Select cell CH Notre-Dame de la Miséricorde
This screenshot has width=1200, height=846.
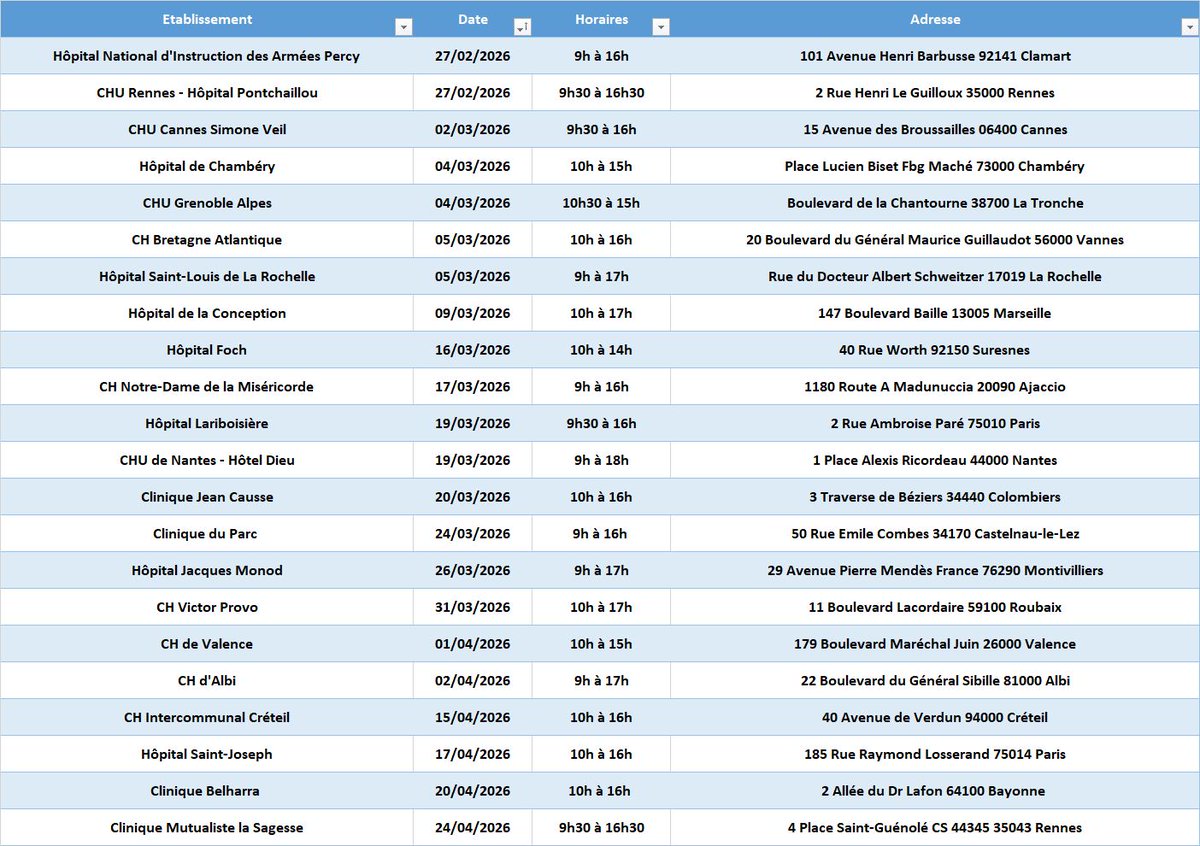(x=207, y=387)
